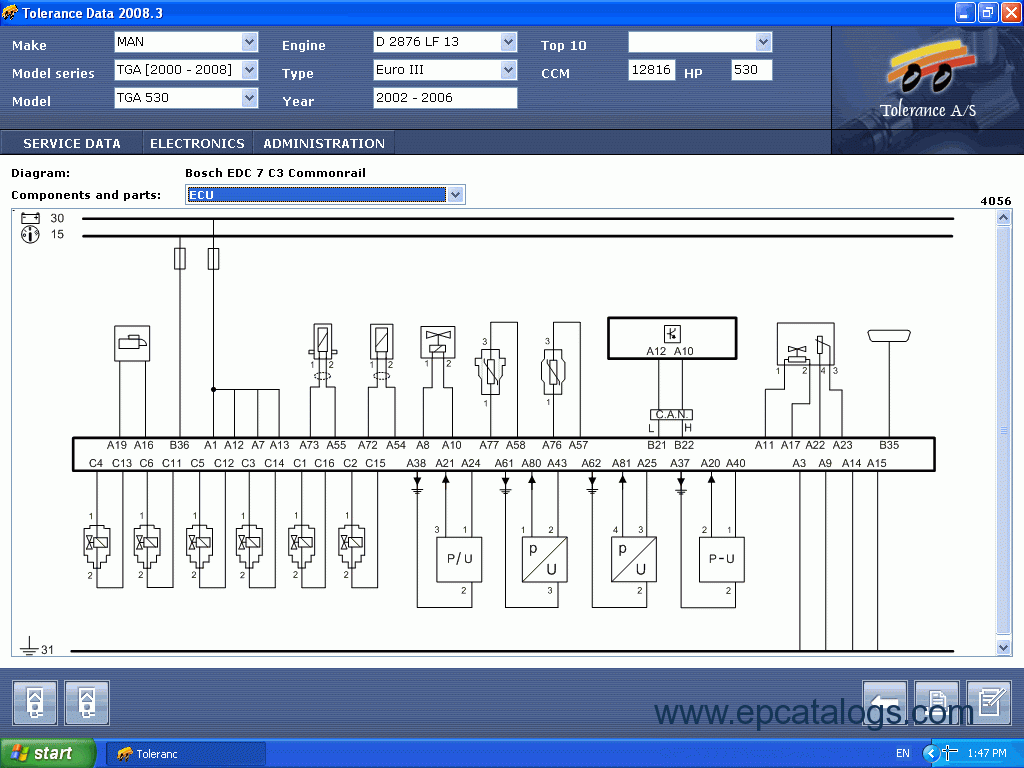Image resolution: width=1024 pixels, height=768 pixels.
Task: Click the Year field showing 2002 - 2006
Action: 445,98
